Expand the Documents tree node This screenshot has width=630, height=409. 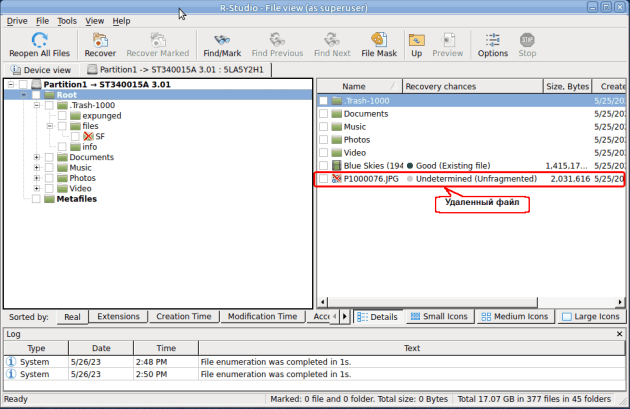37,157
